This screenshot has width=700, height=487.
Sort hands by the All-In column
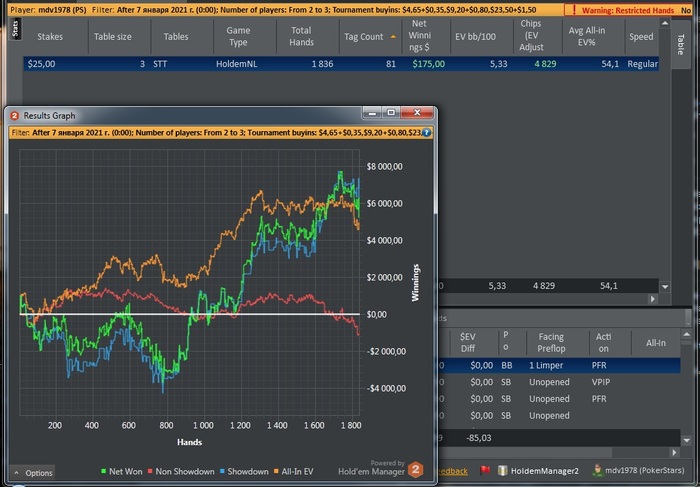point(655,342)
